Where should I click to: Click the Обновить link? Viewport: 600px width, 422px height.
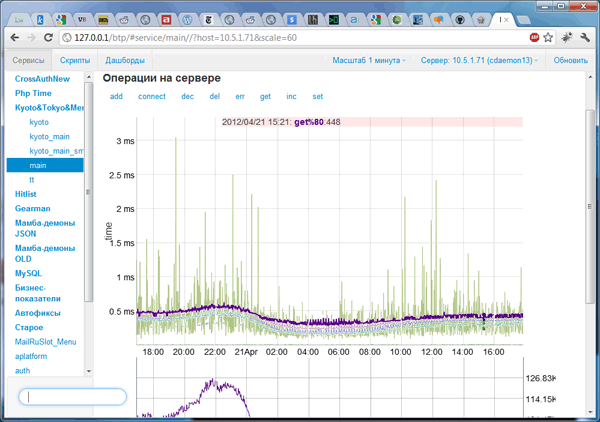tap(571, 60)
